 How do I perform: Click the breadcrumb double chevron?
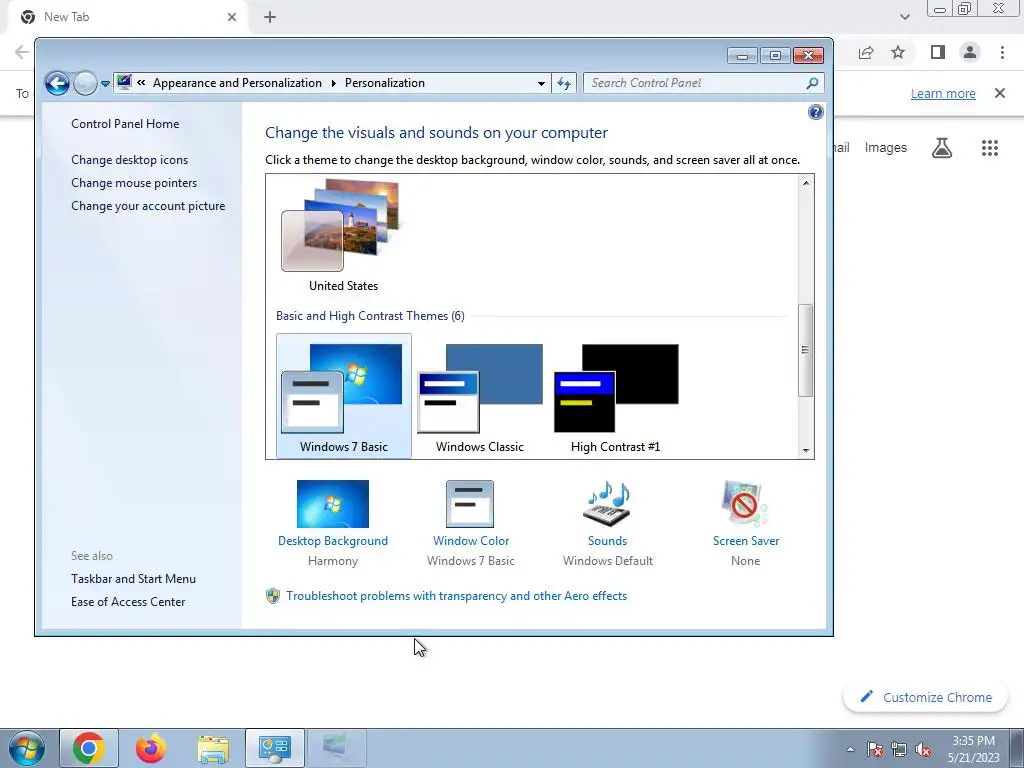click(141, 83)
